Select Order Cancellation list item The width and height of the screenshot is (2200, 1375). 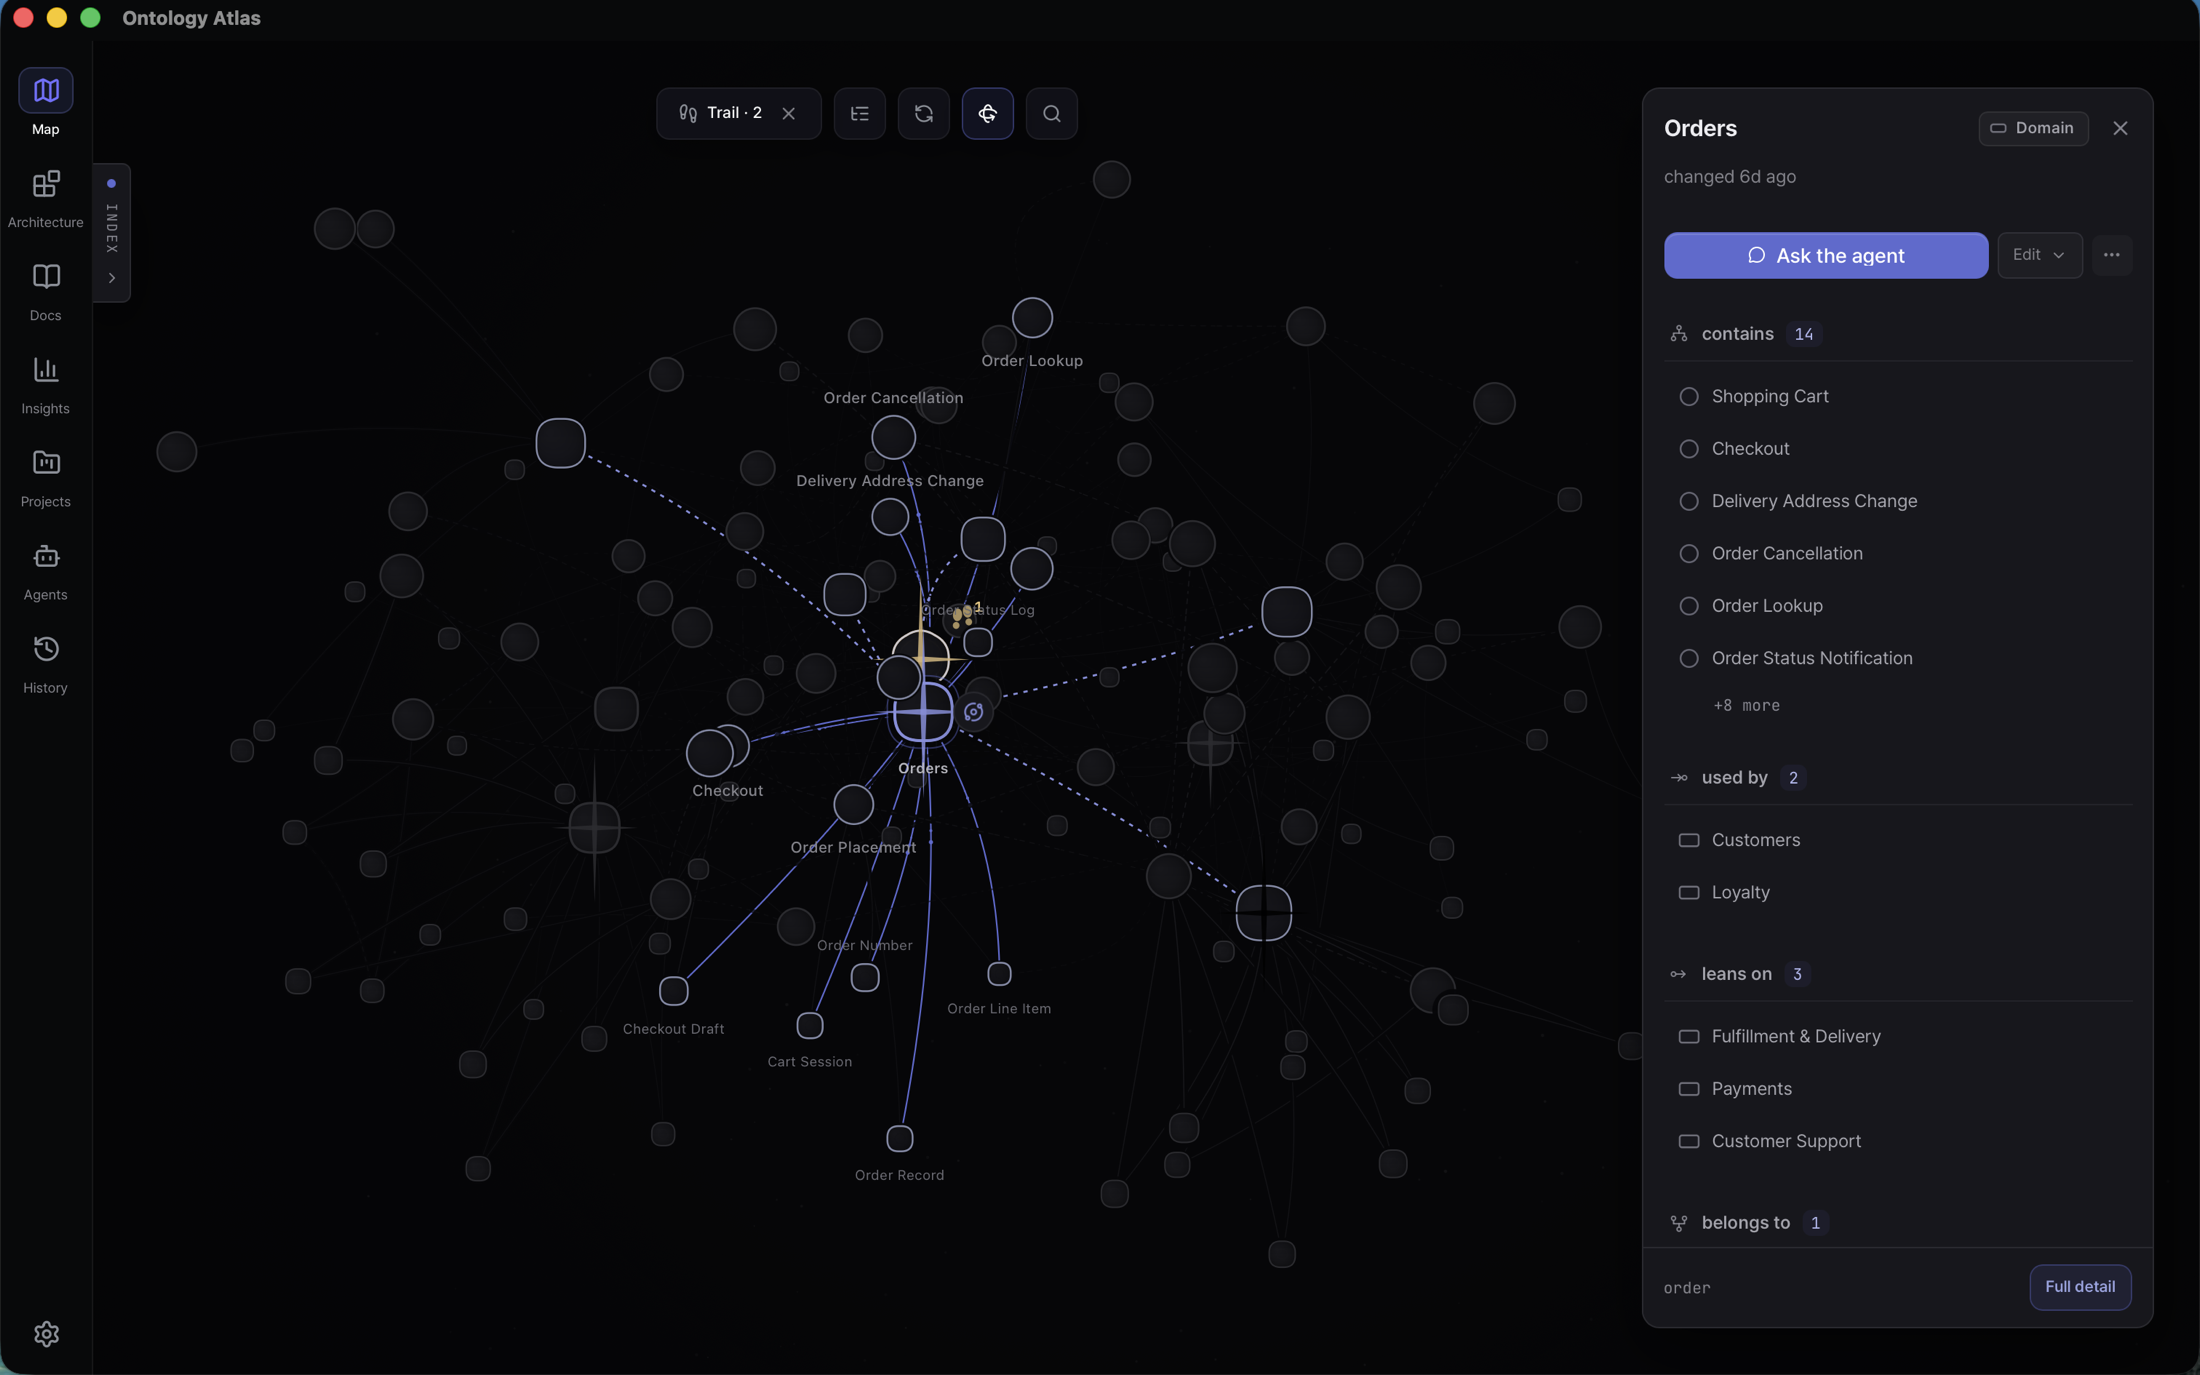(x=1897, y=553)
